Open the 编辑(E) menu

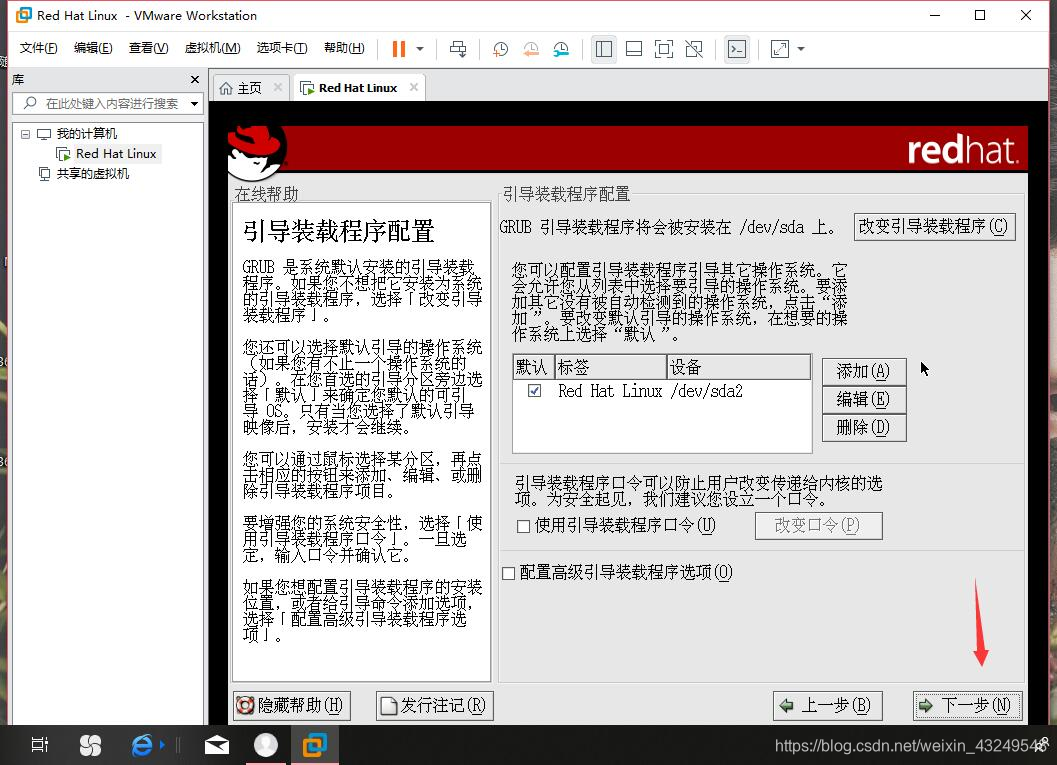point(93,48)
